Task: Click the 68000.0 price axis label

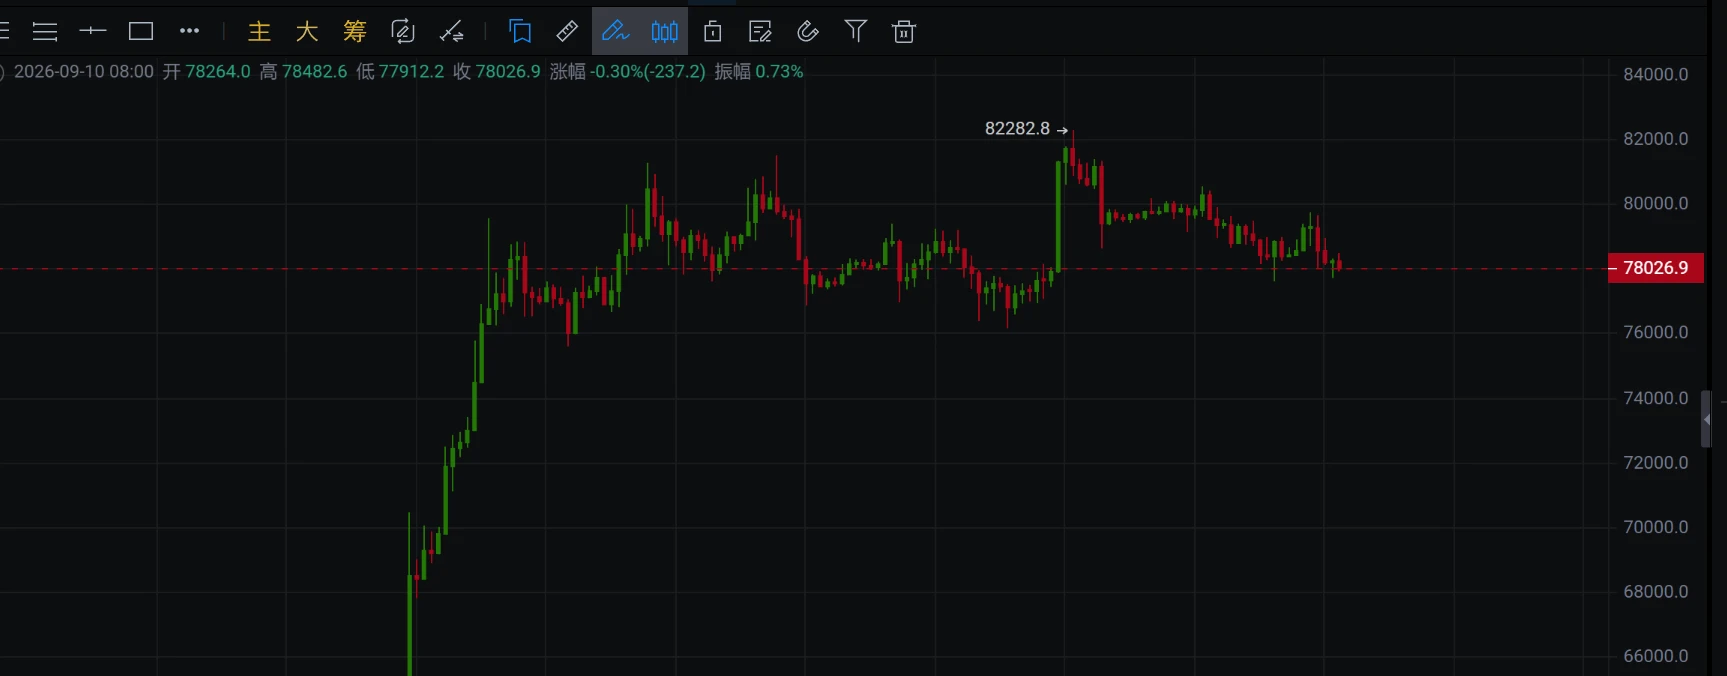Action: (1655, 591)
